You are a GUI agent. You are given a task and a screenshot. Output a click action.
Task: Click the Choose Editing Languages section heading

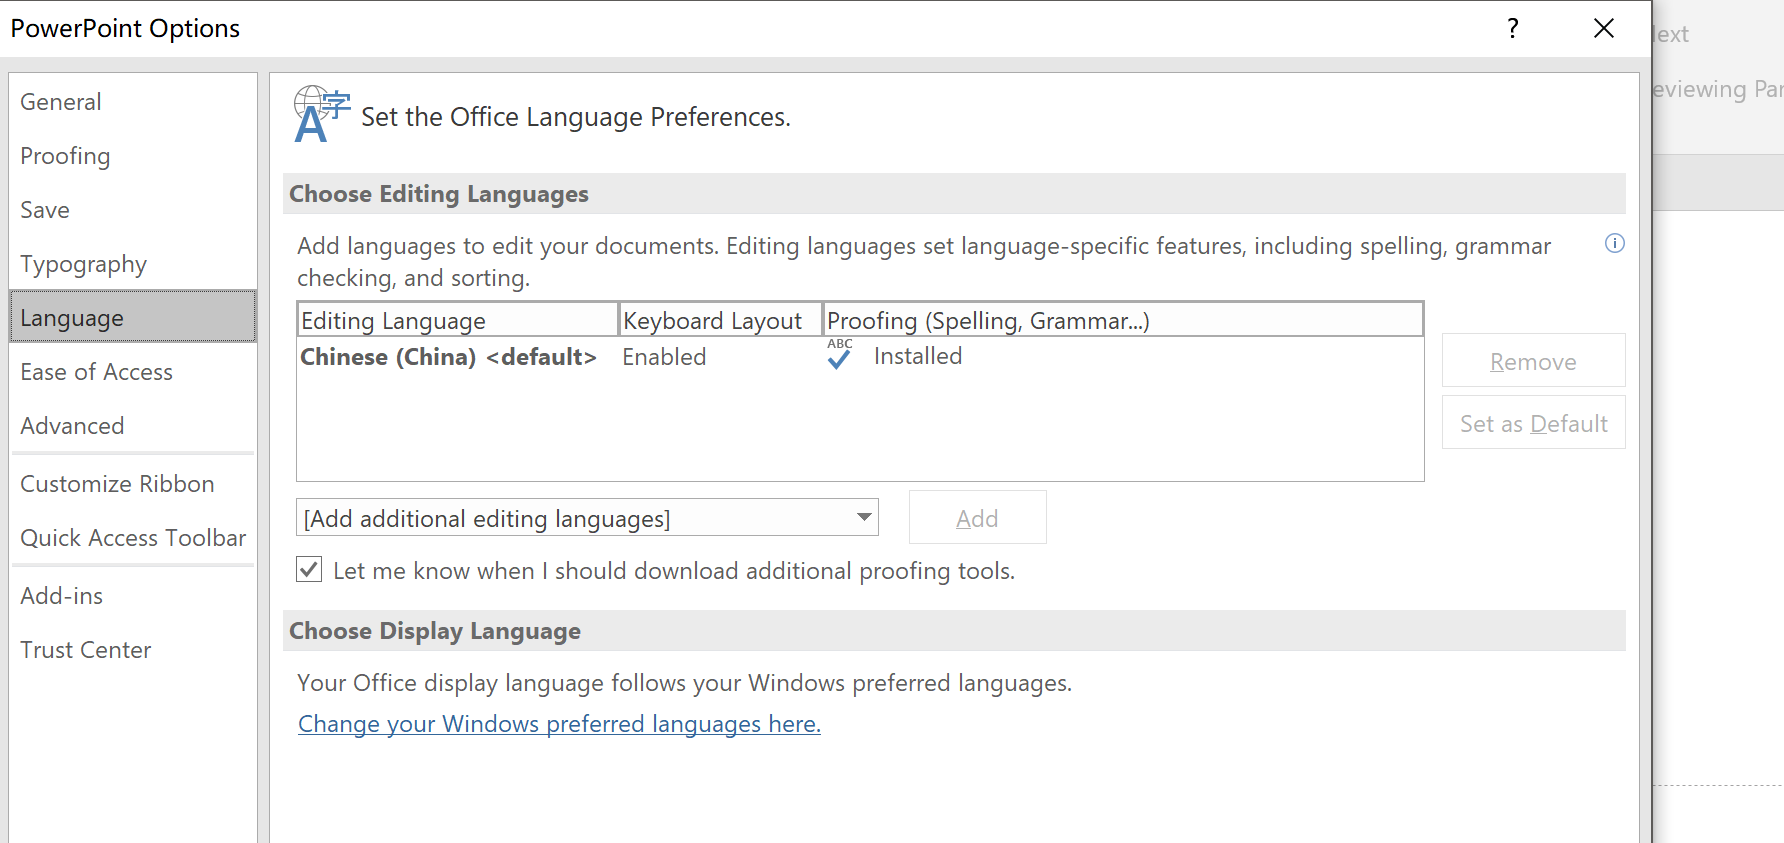[x=439, y=194]
